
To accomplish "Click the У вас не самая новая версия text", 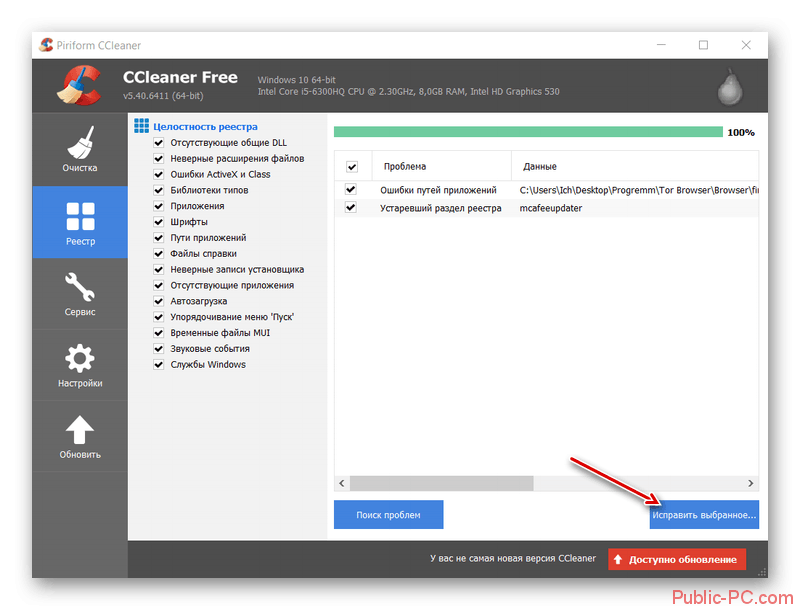I will 513,558.
